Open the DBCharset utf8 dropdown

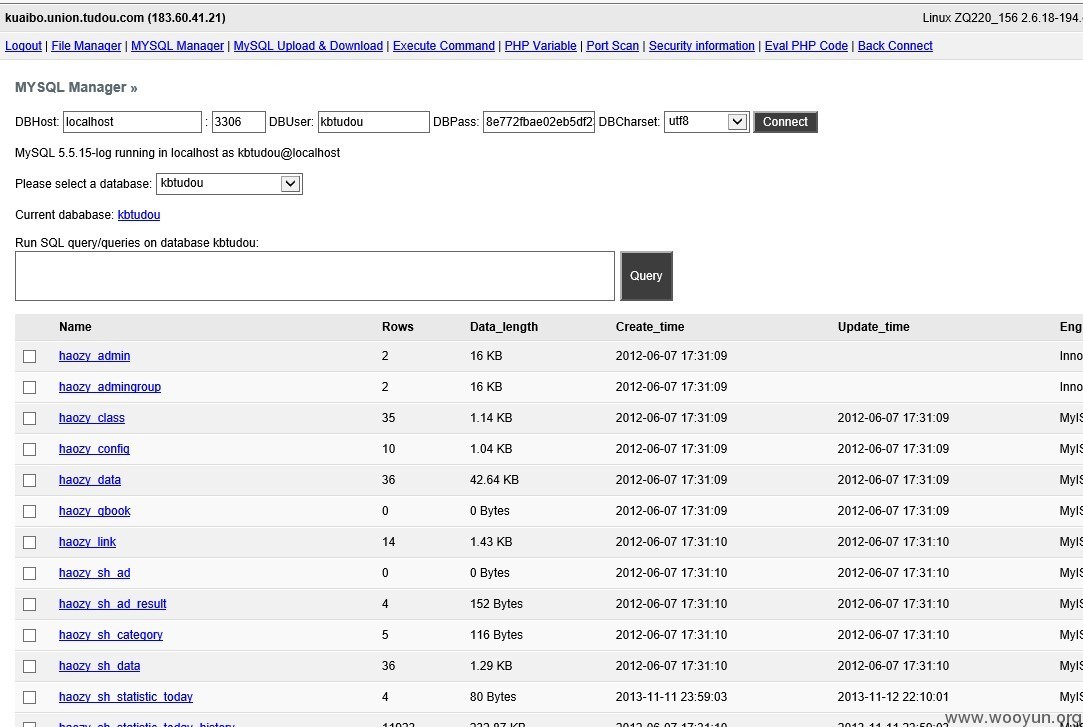(x=707, y=122)
